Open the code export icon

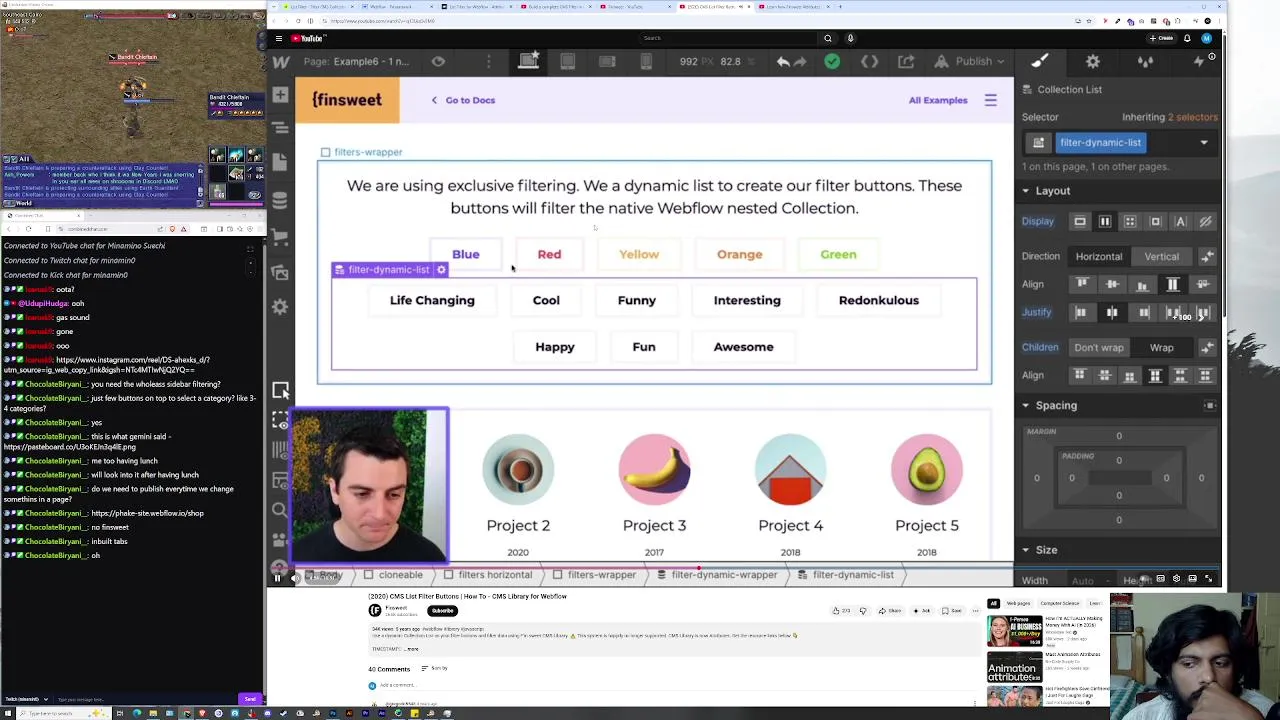(869, 62)
